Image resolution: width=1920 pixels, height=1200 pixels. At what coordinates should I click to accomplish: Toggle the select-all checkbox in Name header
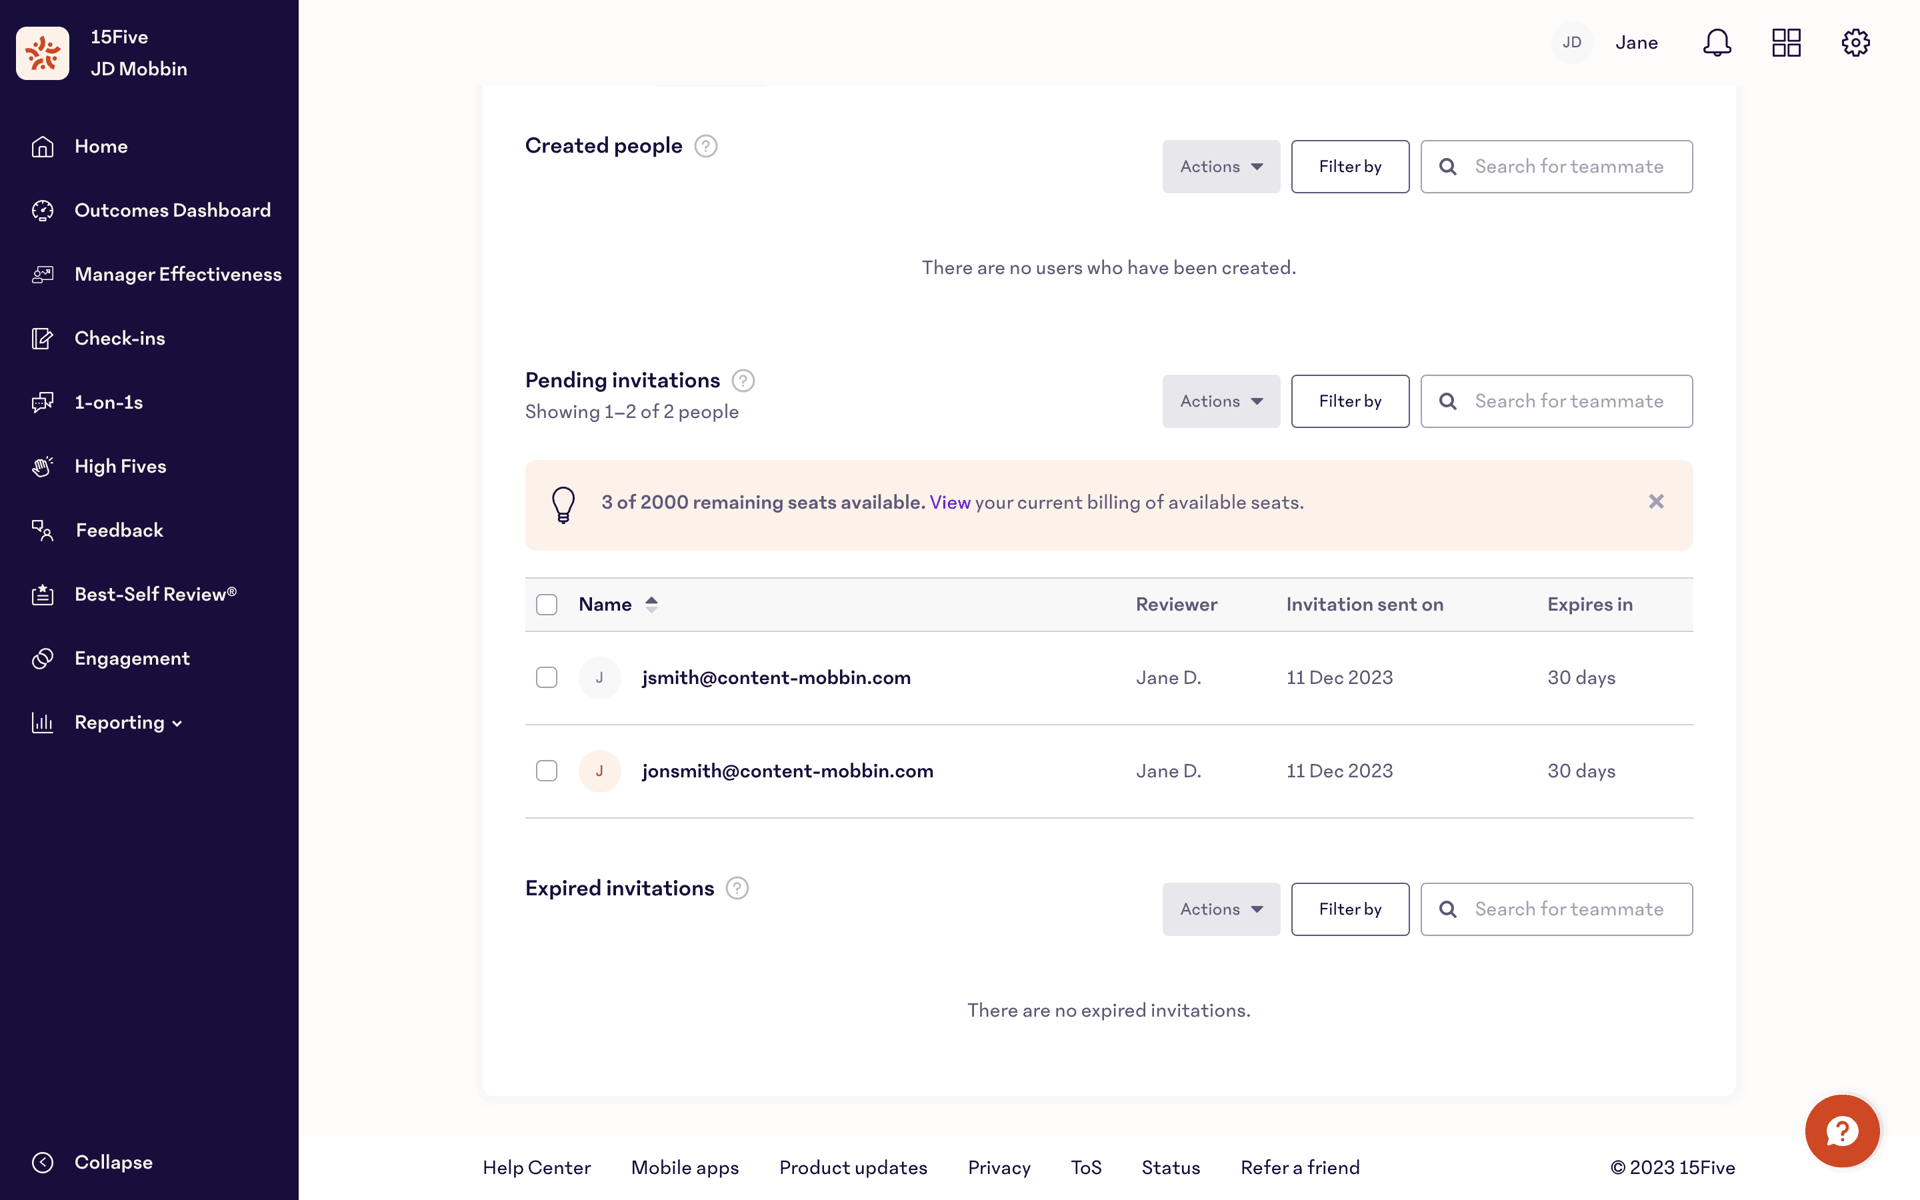click(x=547, y=605)
